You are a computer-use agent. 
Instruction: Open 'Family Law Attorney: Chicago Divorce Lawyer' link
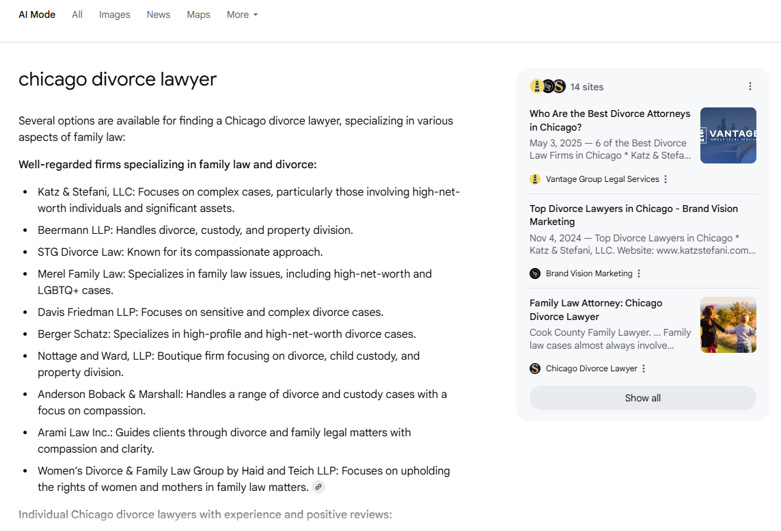pyautogui.click(x=596, y=309)
